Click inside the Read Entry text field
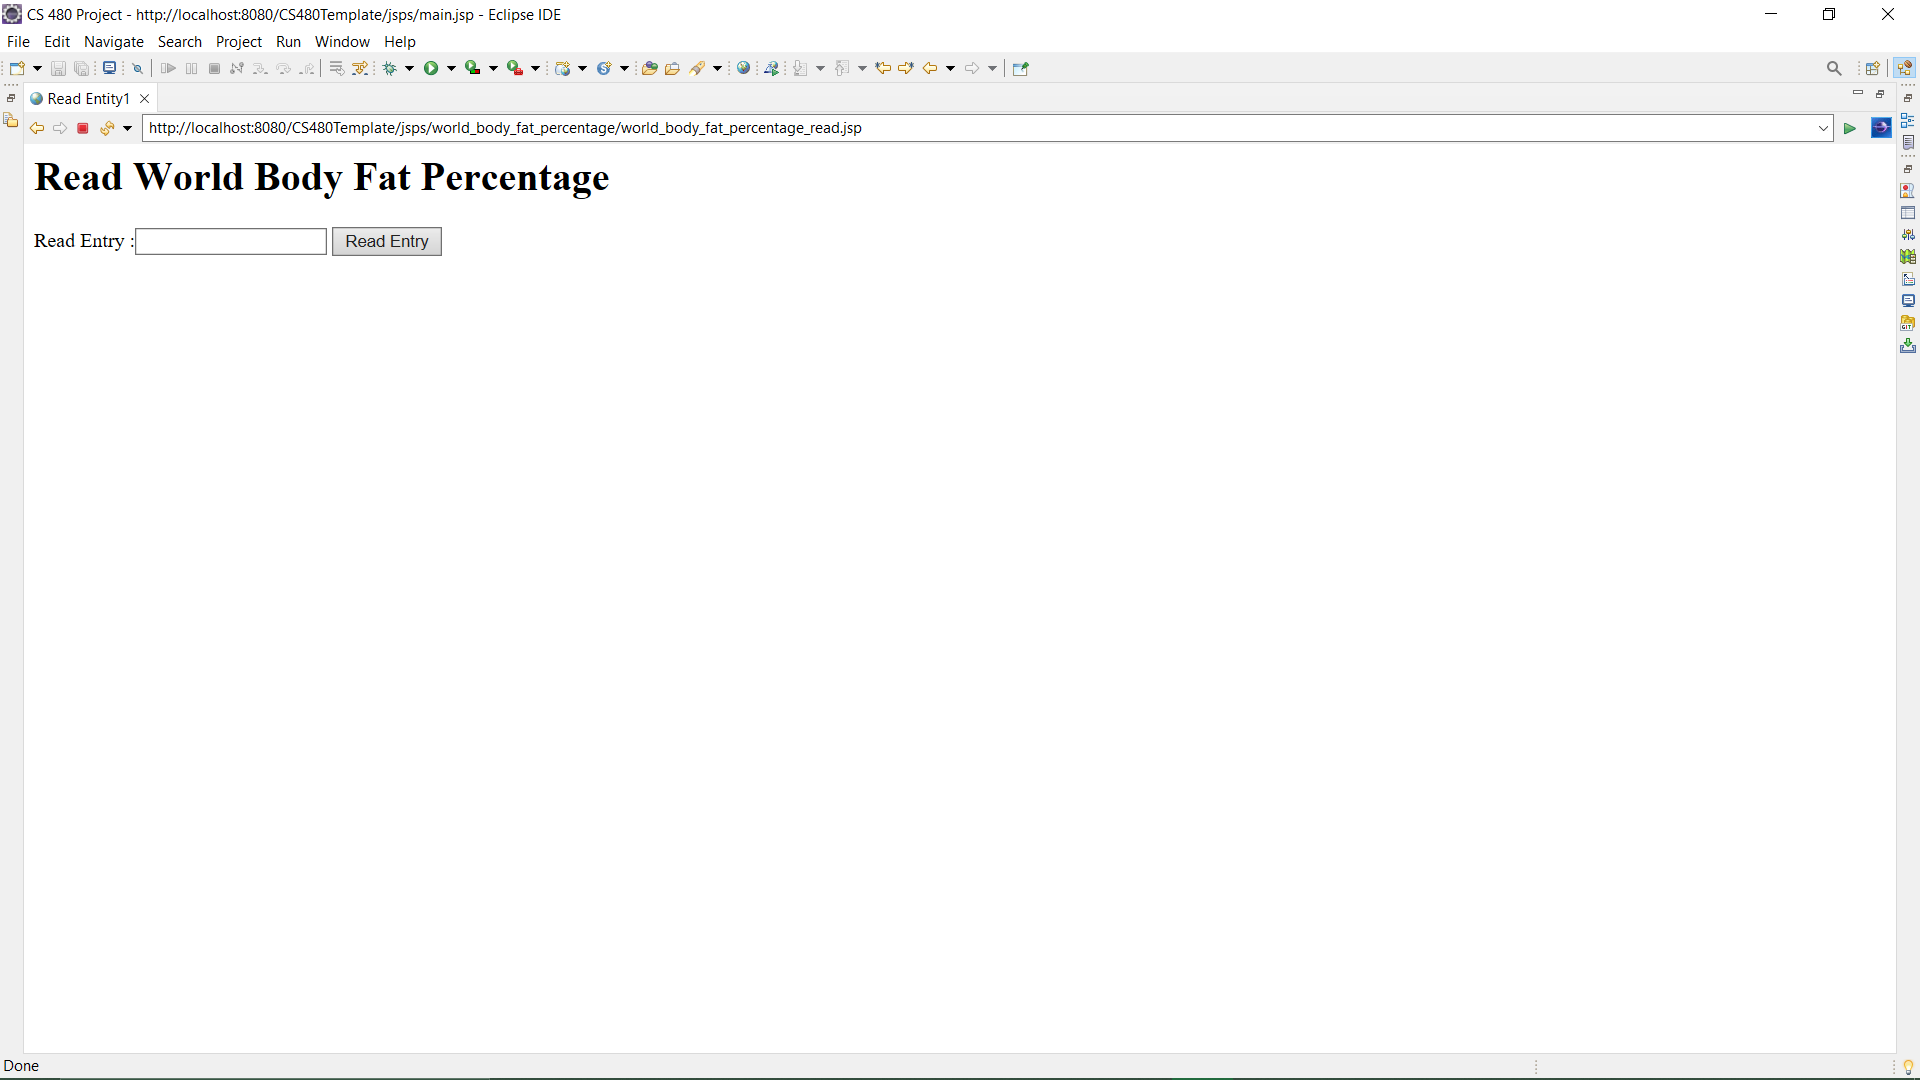 [x=230, y=241]
